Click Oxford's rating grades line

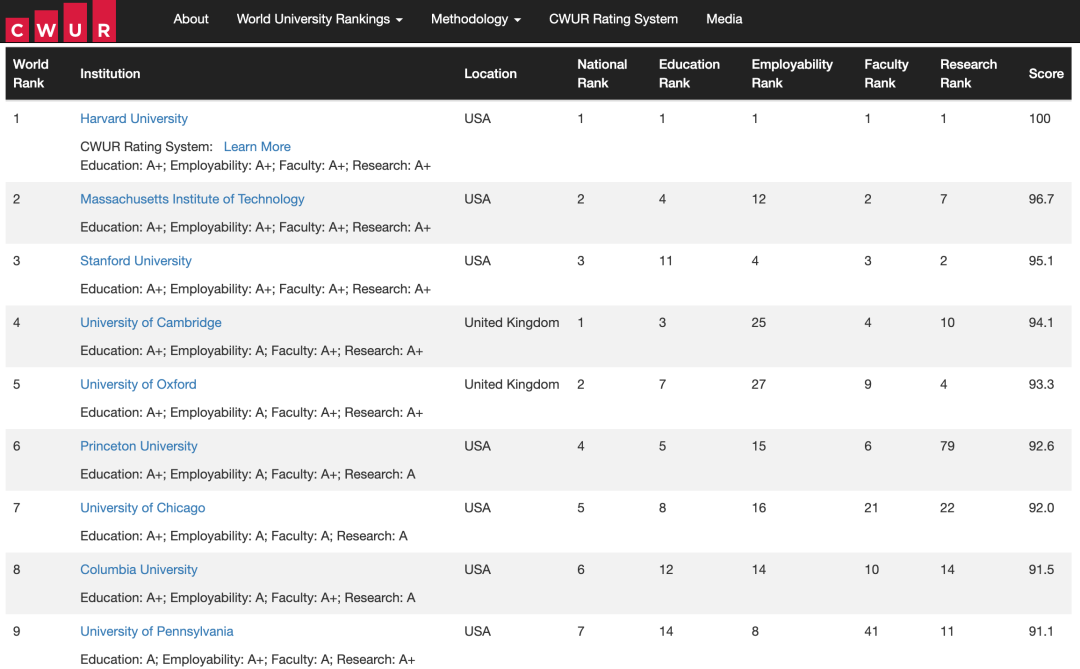pos(251,413)
